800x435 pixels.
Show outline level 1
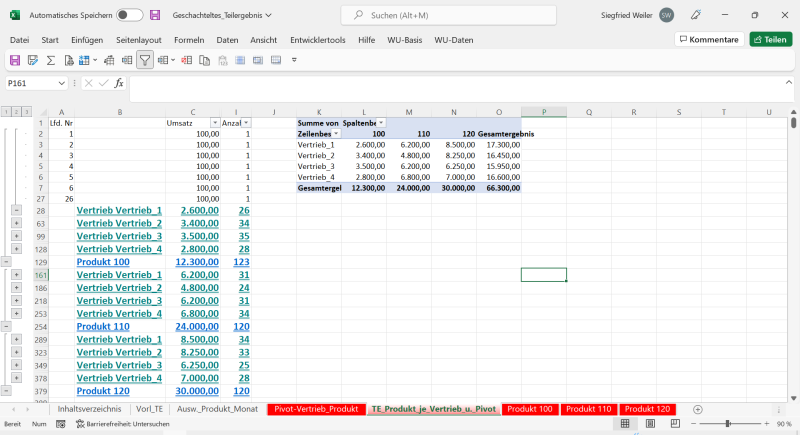click(6, 112)
